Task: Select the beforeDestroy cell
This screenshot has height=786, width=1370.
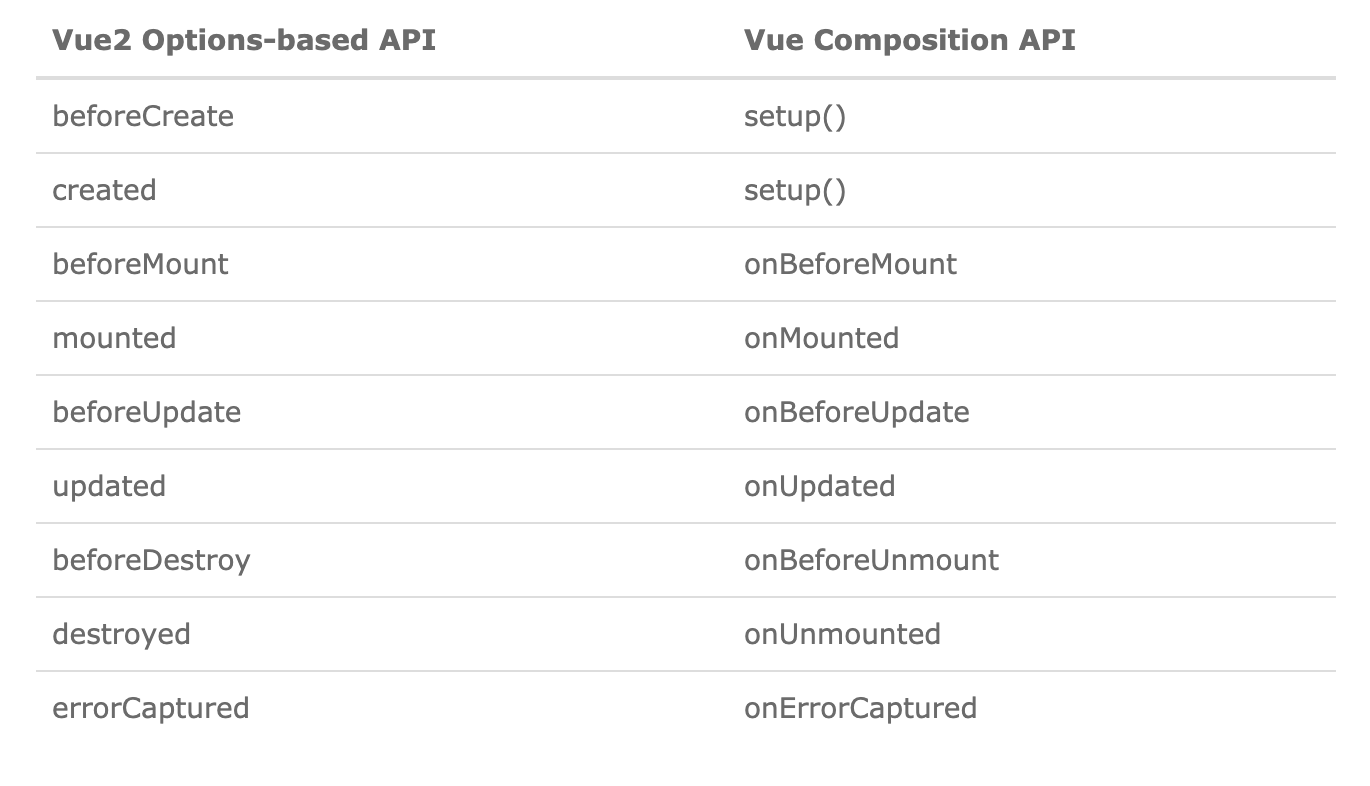Action: tap(151, 561)
